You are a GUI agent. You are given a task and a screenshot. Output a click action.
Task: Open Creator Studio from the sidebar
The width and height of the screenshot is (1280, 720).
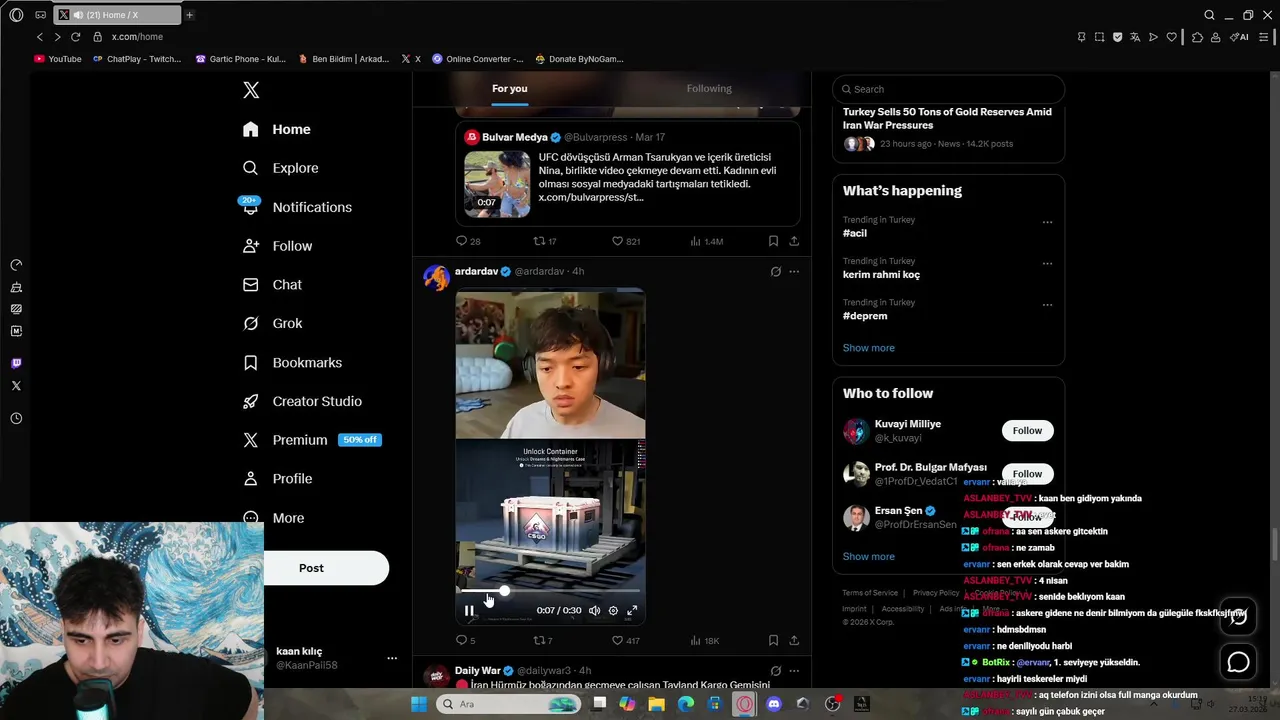[302, 401]
